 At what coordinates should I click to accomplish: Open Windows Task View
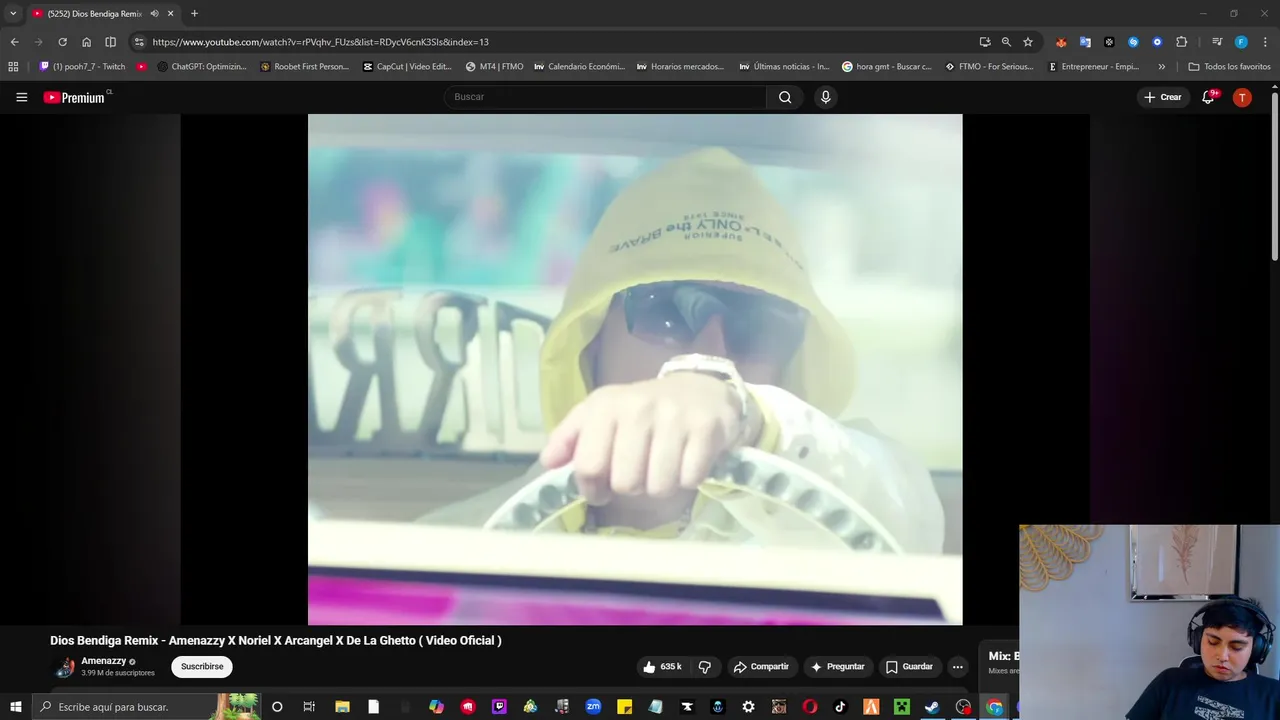(x=309, y=707)
